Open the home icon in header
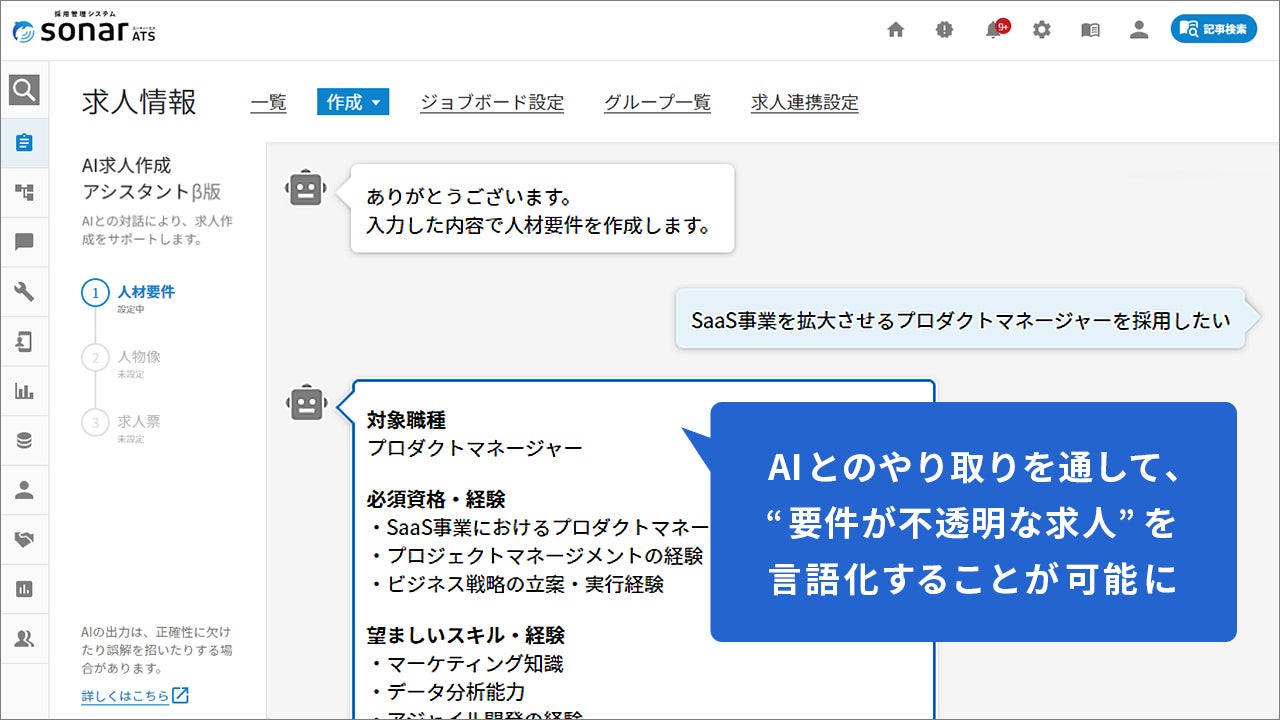The width and height of the screenshot is (1280, 720). pos(896,30)
